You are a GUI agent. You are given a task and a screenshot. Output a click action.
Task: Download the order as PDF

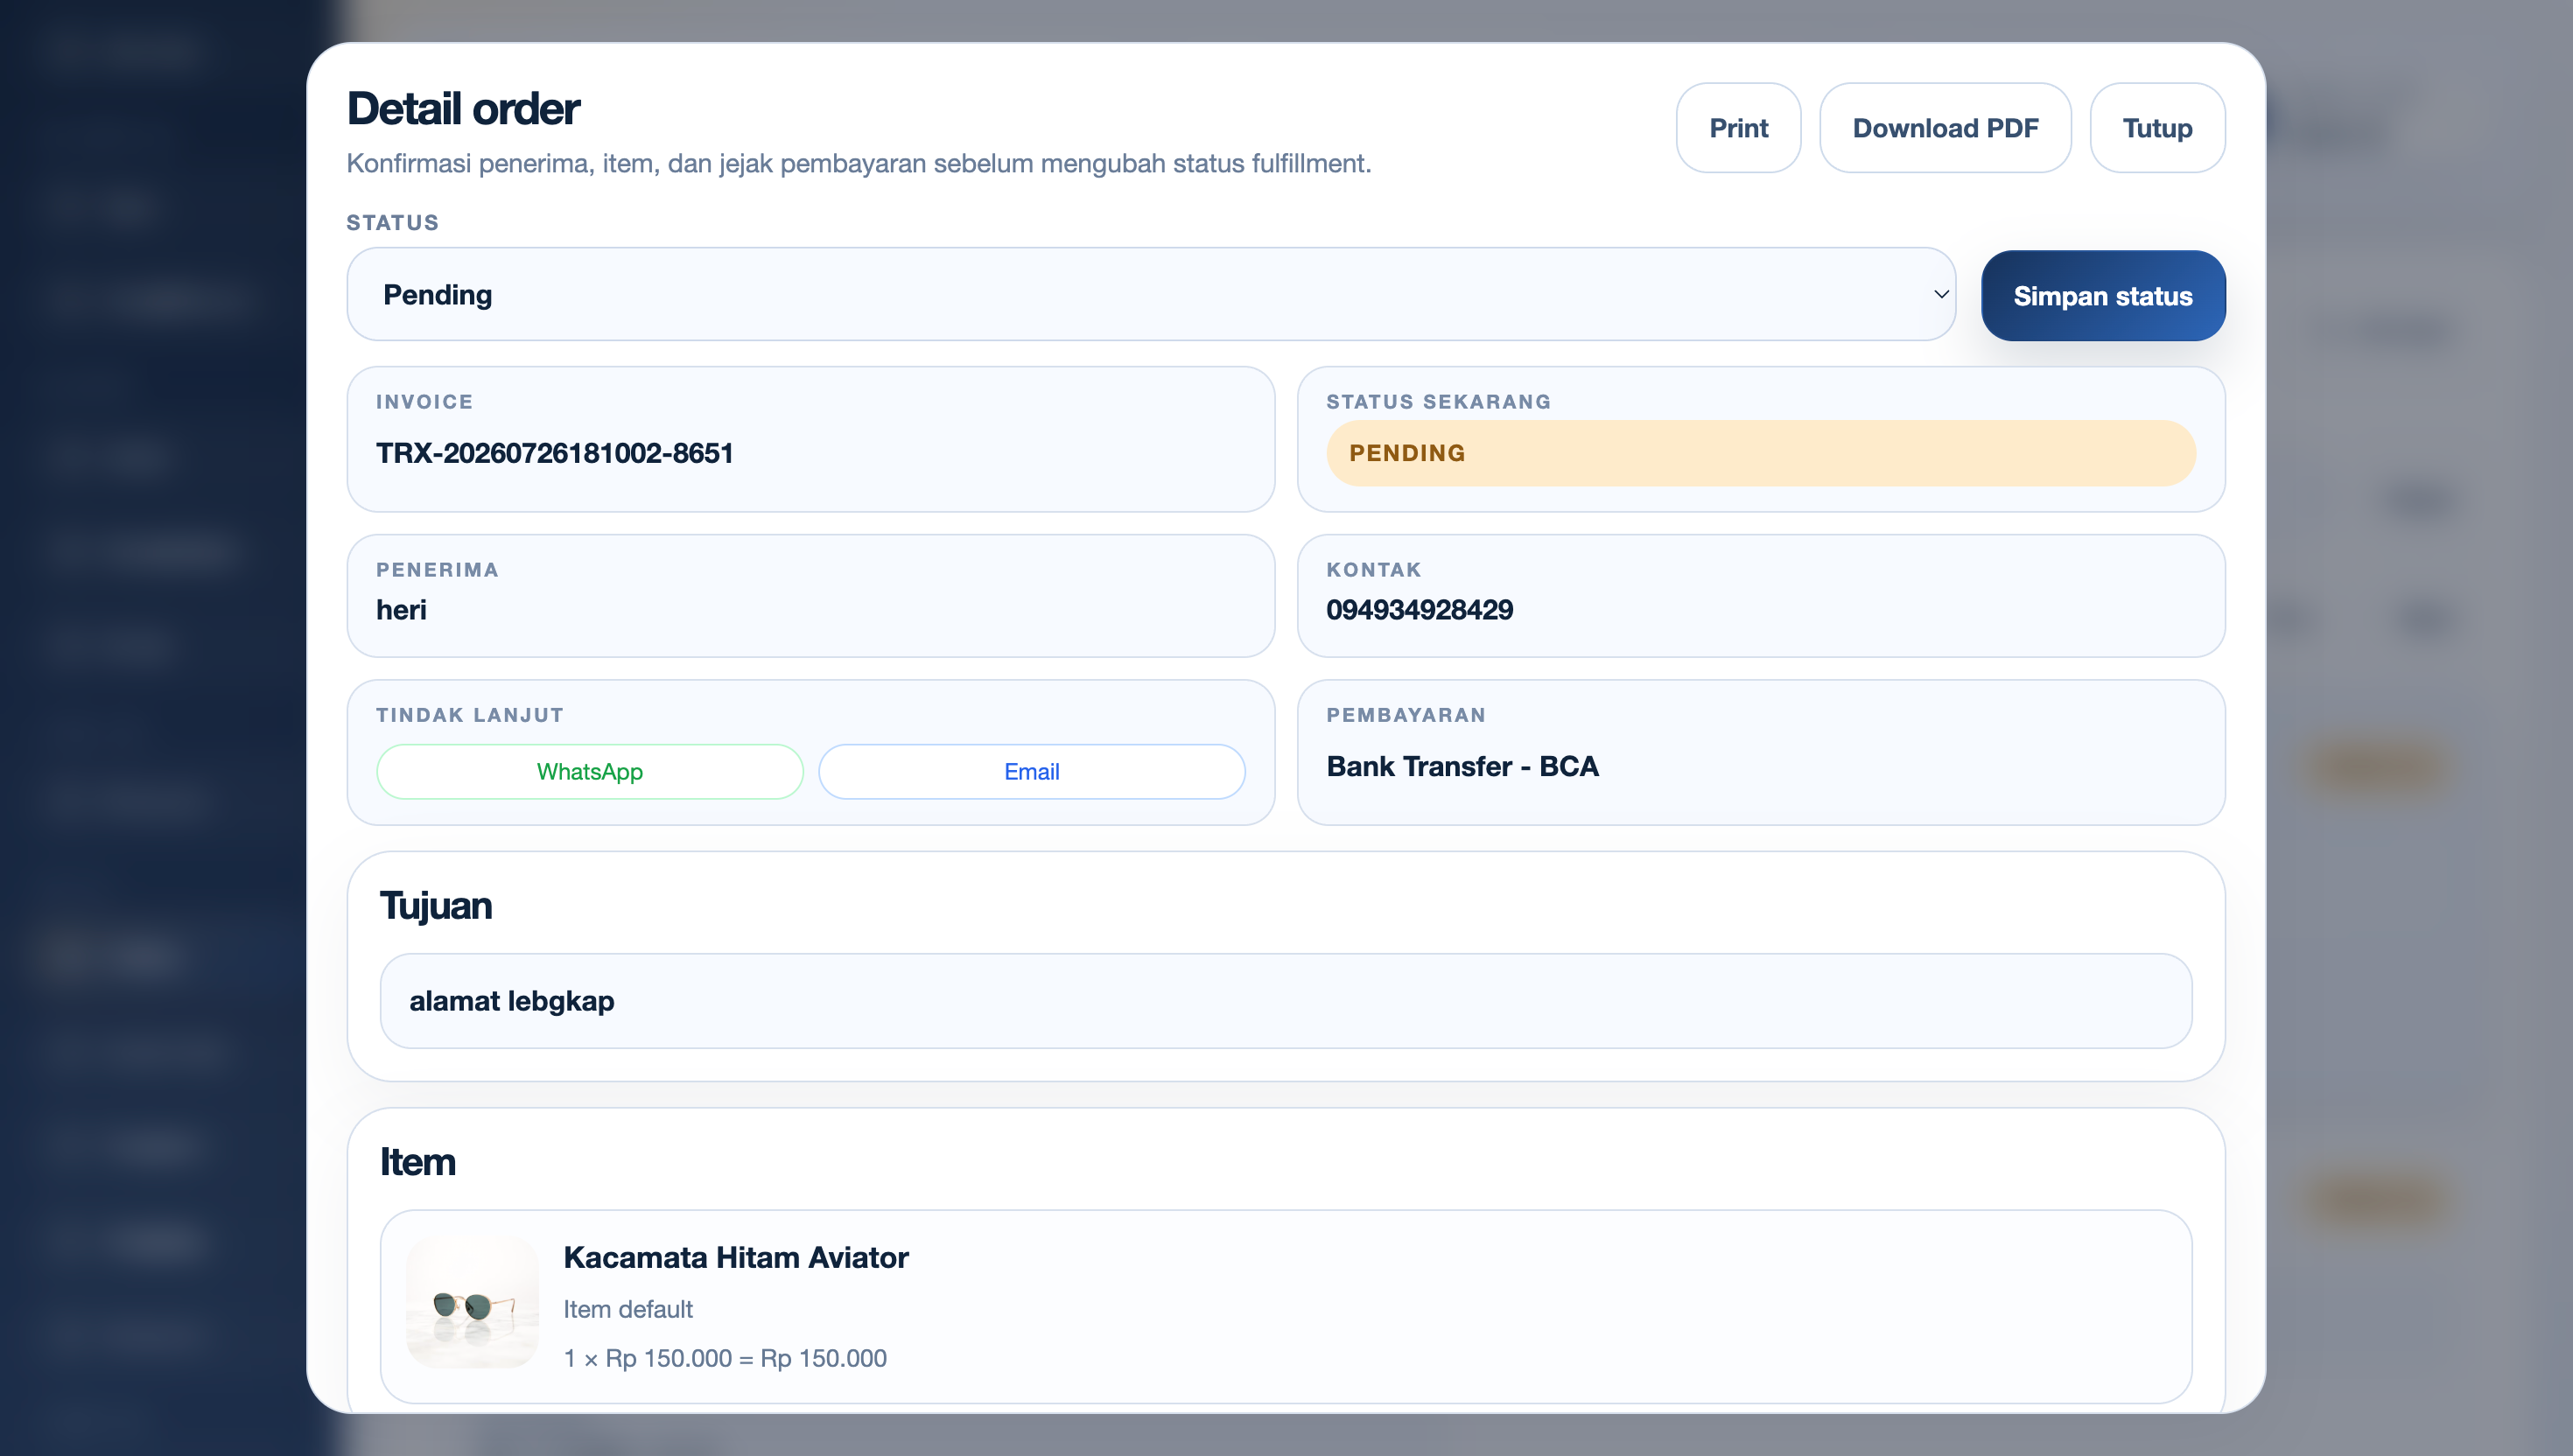coord(1945,128)
